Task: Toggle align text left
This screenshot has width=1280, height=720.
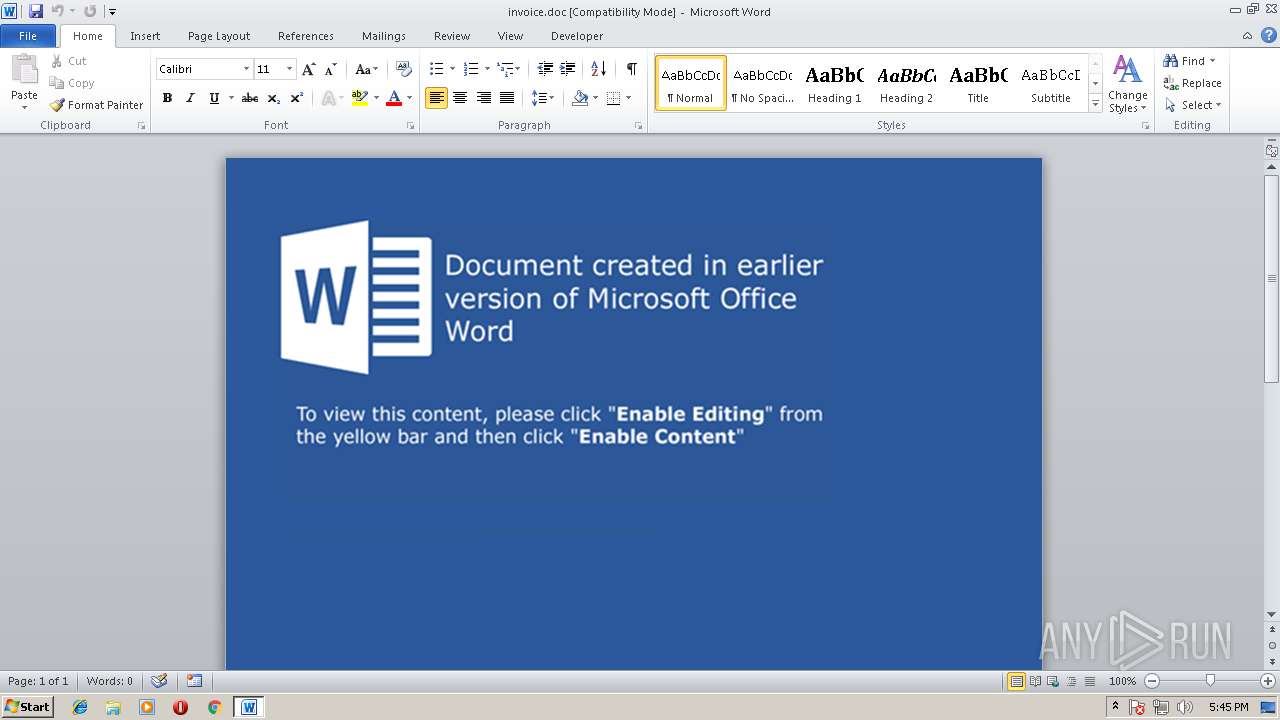Action: click(436, 98)
